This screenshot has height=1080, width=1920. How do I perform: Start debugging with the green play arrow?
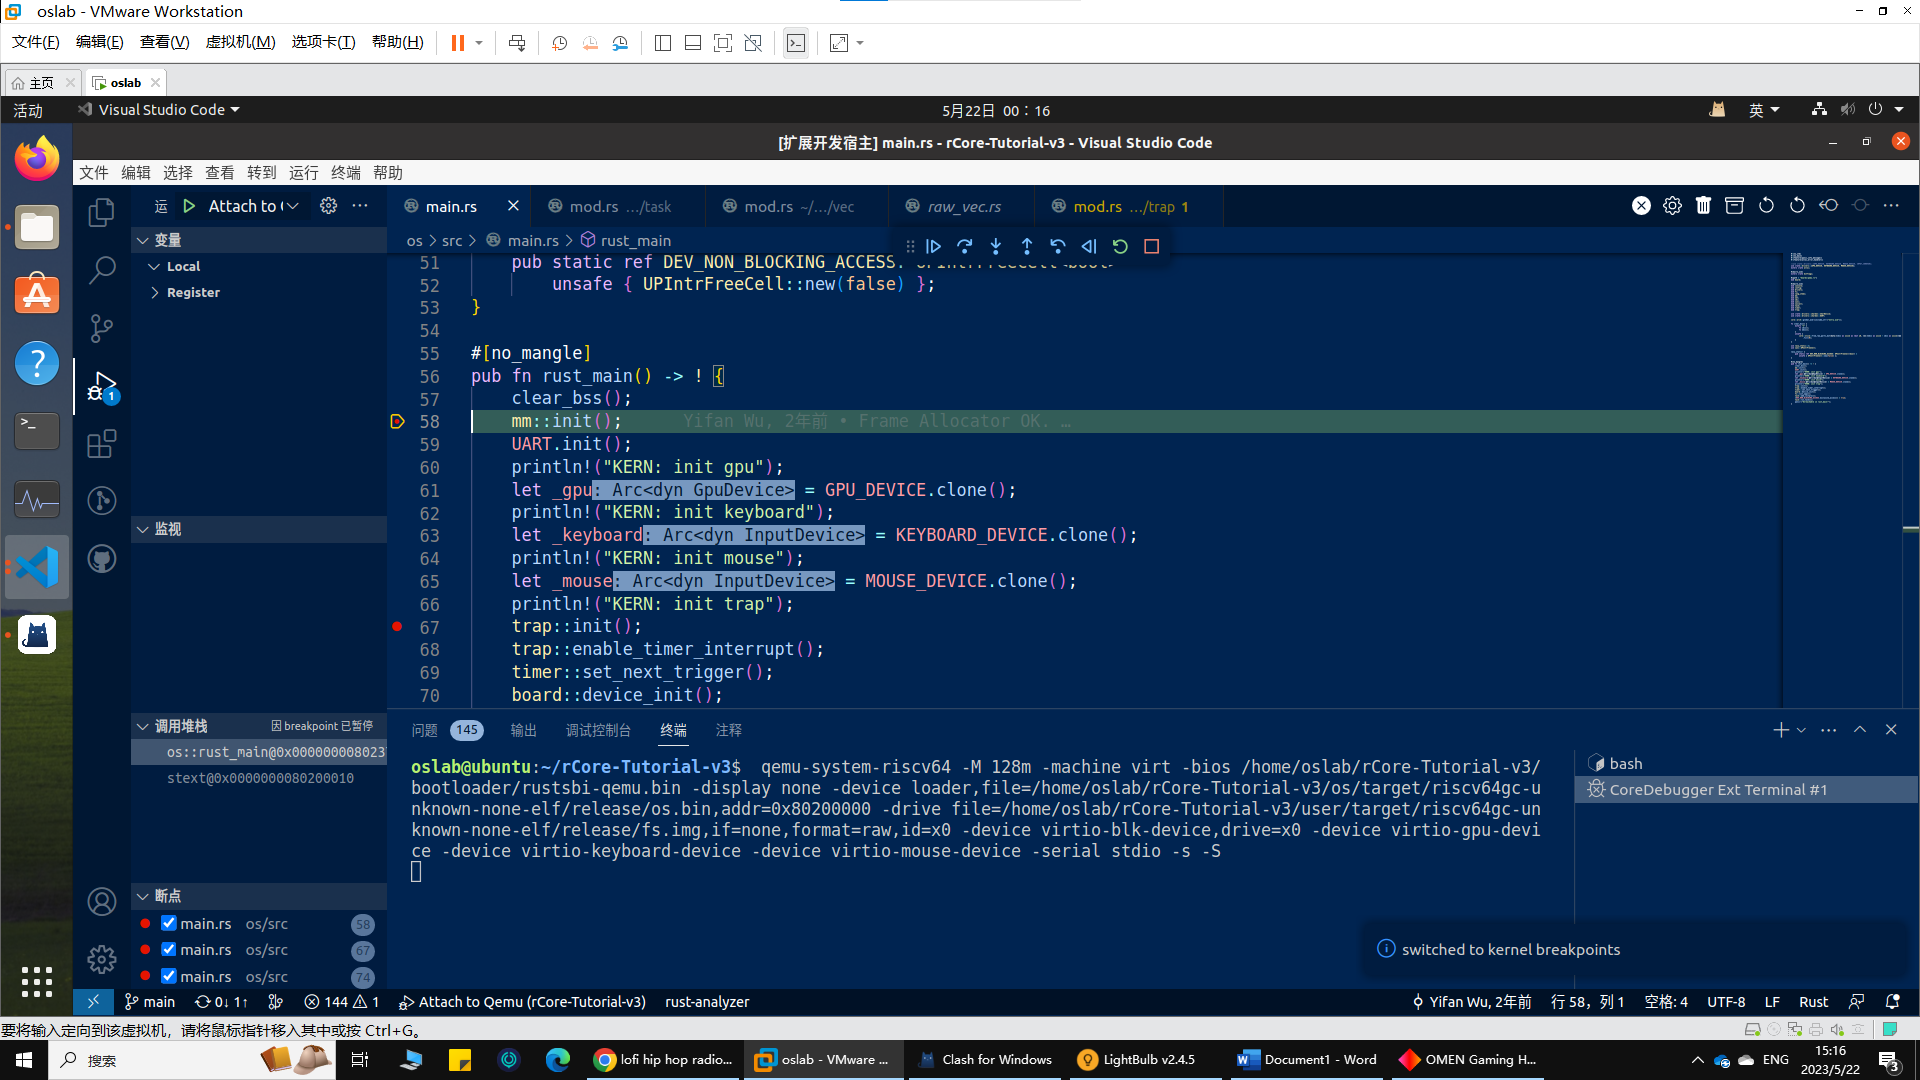click(x=189, y=206)
